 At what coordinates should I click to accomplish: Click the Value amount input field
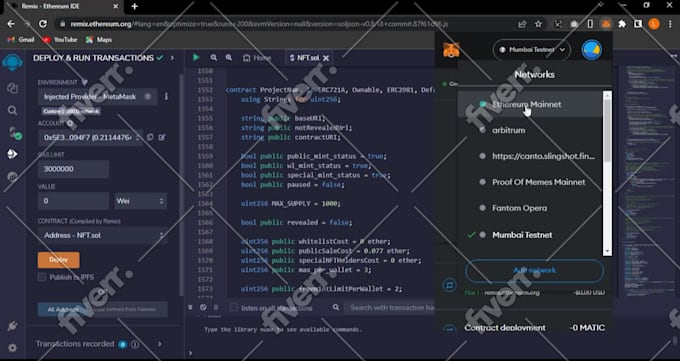point(73,201)
